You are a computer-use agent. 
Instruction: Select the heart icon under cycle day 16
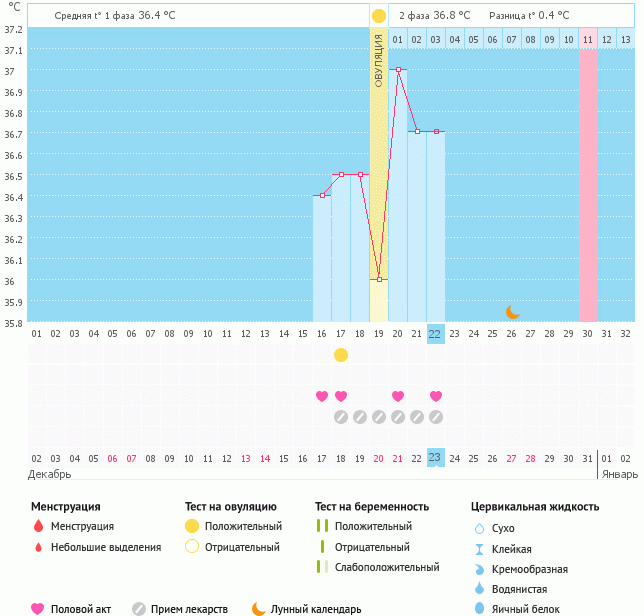[322, 397]
